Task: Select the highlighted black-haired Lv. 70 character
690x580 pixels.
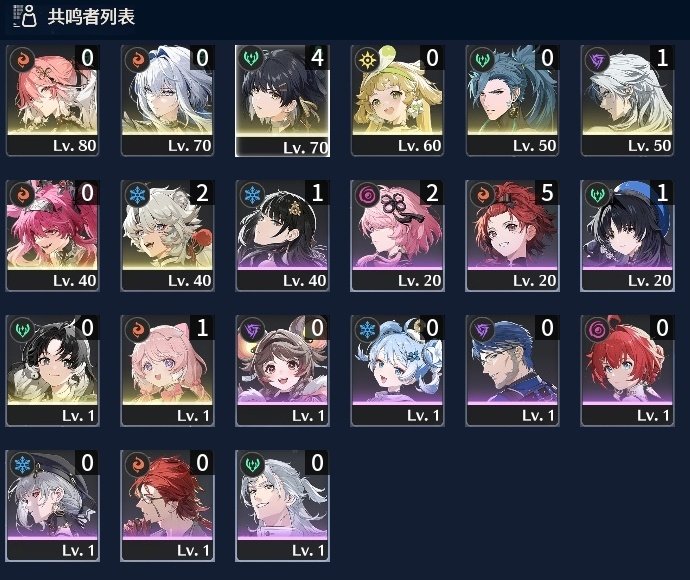Action: pos(282,100)
